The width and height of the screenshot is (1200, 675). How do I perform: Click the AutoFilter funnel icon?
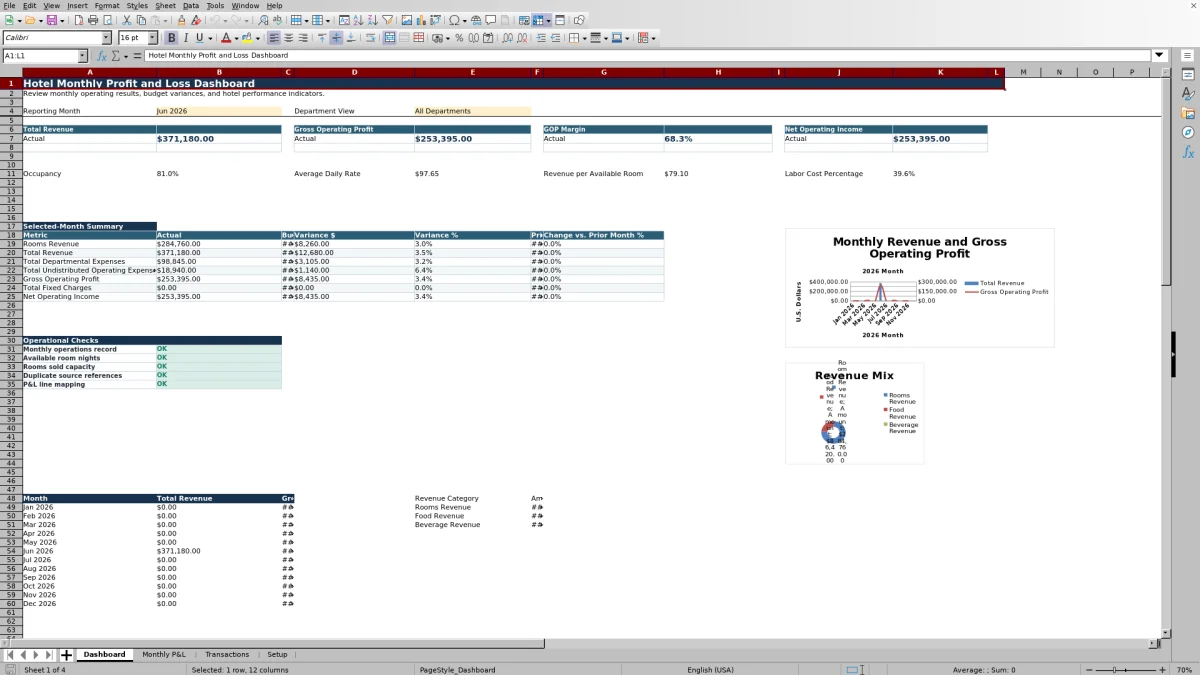[387, 20]
